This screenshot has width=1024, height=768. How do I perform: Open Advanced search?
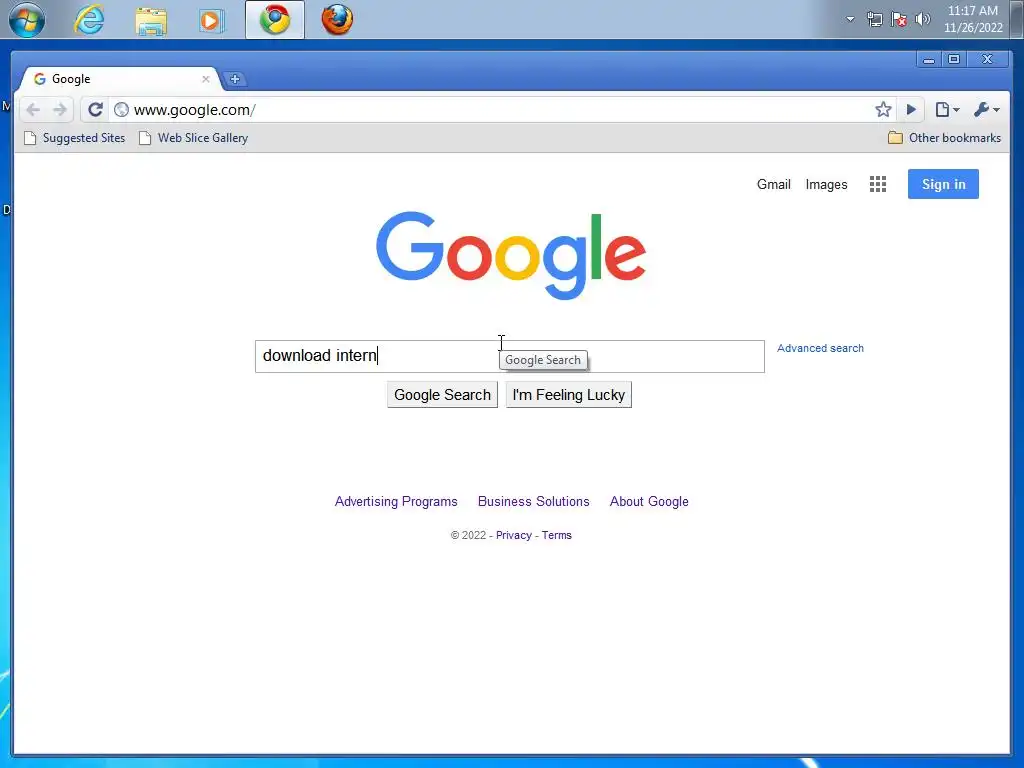(820, 348)
